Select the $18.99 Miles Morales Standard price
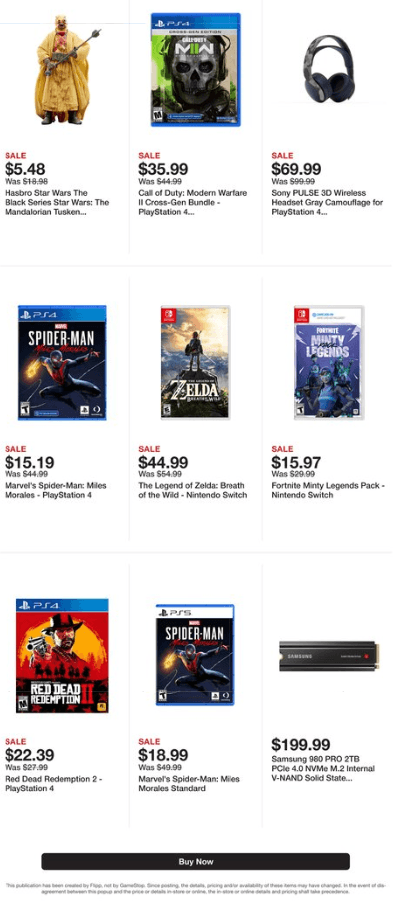The height and width of the screenshot is (906, 393). 163,755
